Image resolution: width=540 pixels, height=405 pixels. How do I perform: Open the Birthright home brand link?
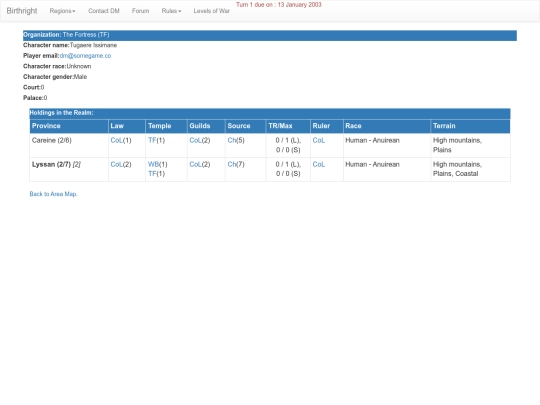click(22, 11)
